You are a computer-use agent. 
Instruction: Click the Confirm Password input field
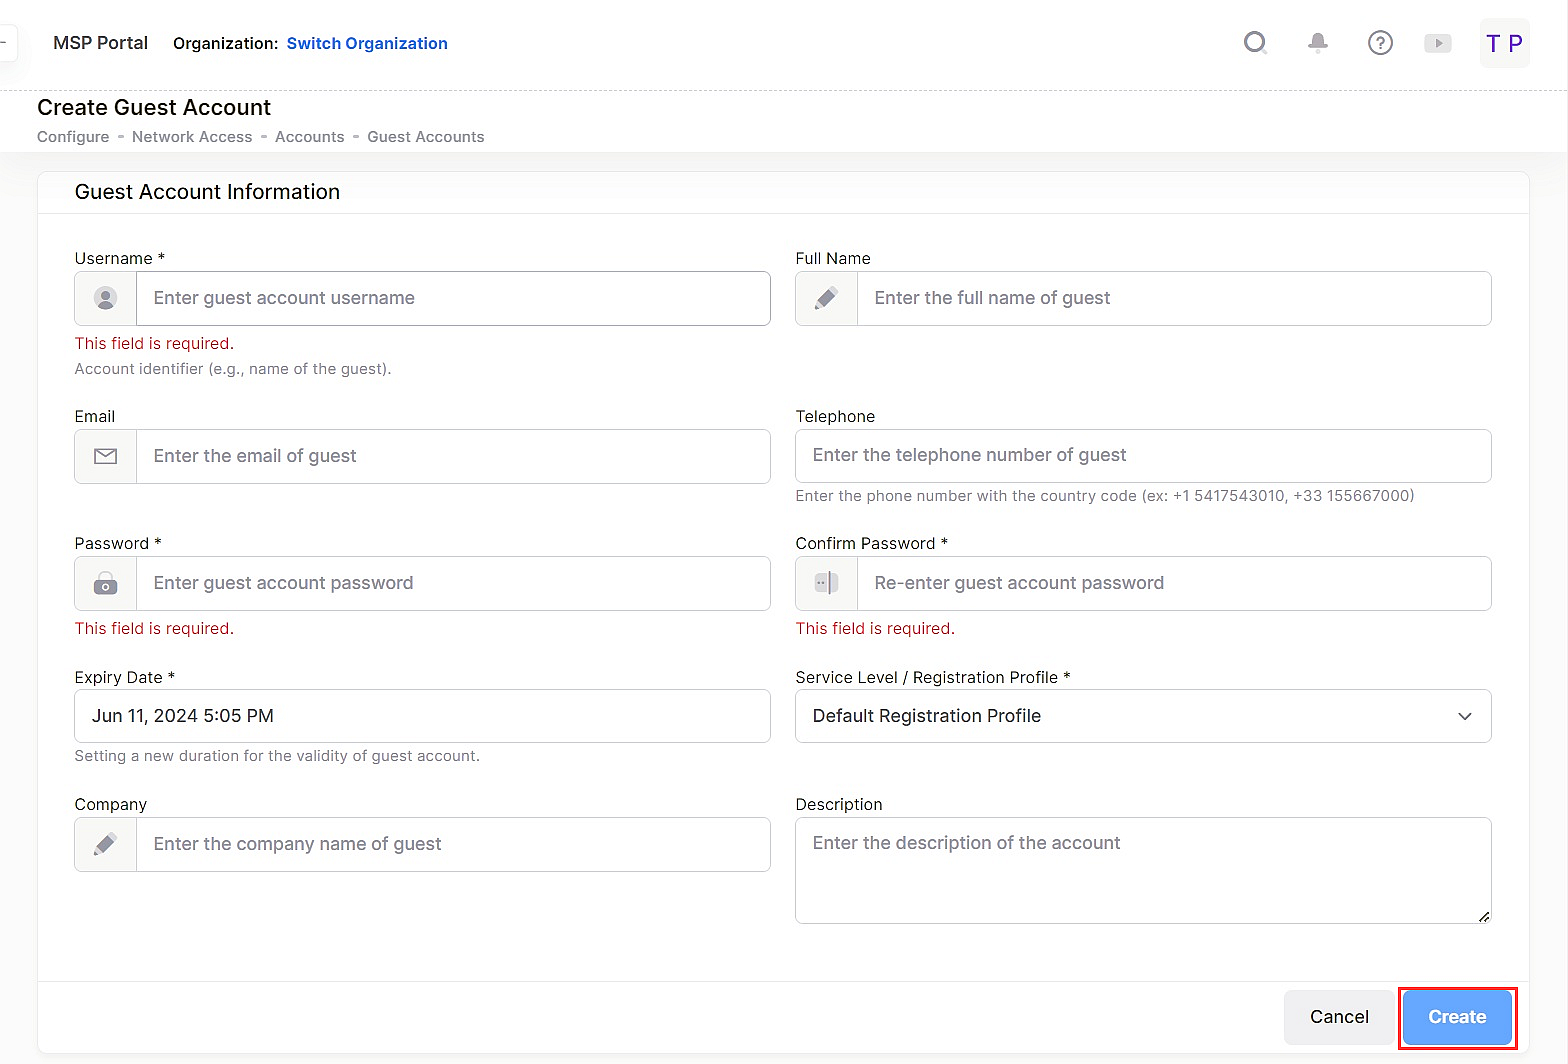[x=1173, y=583]
